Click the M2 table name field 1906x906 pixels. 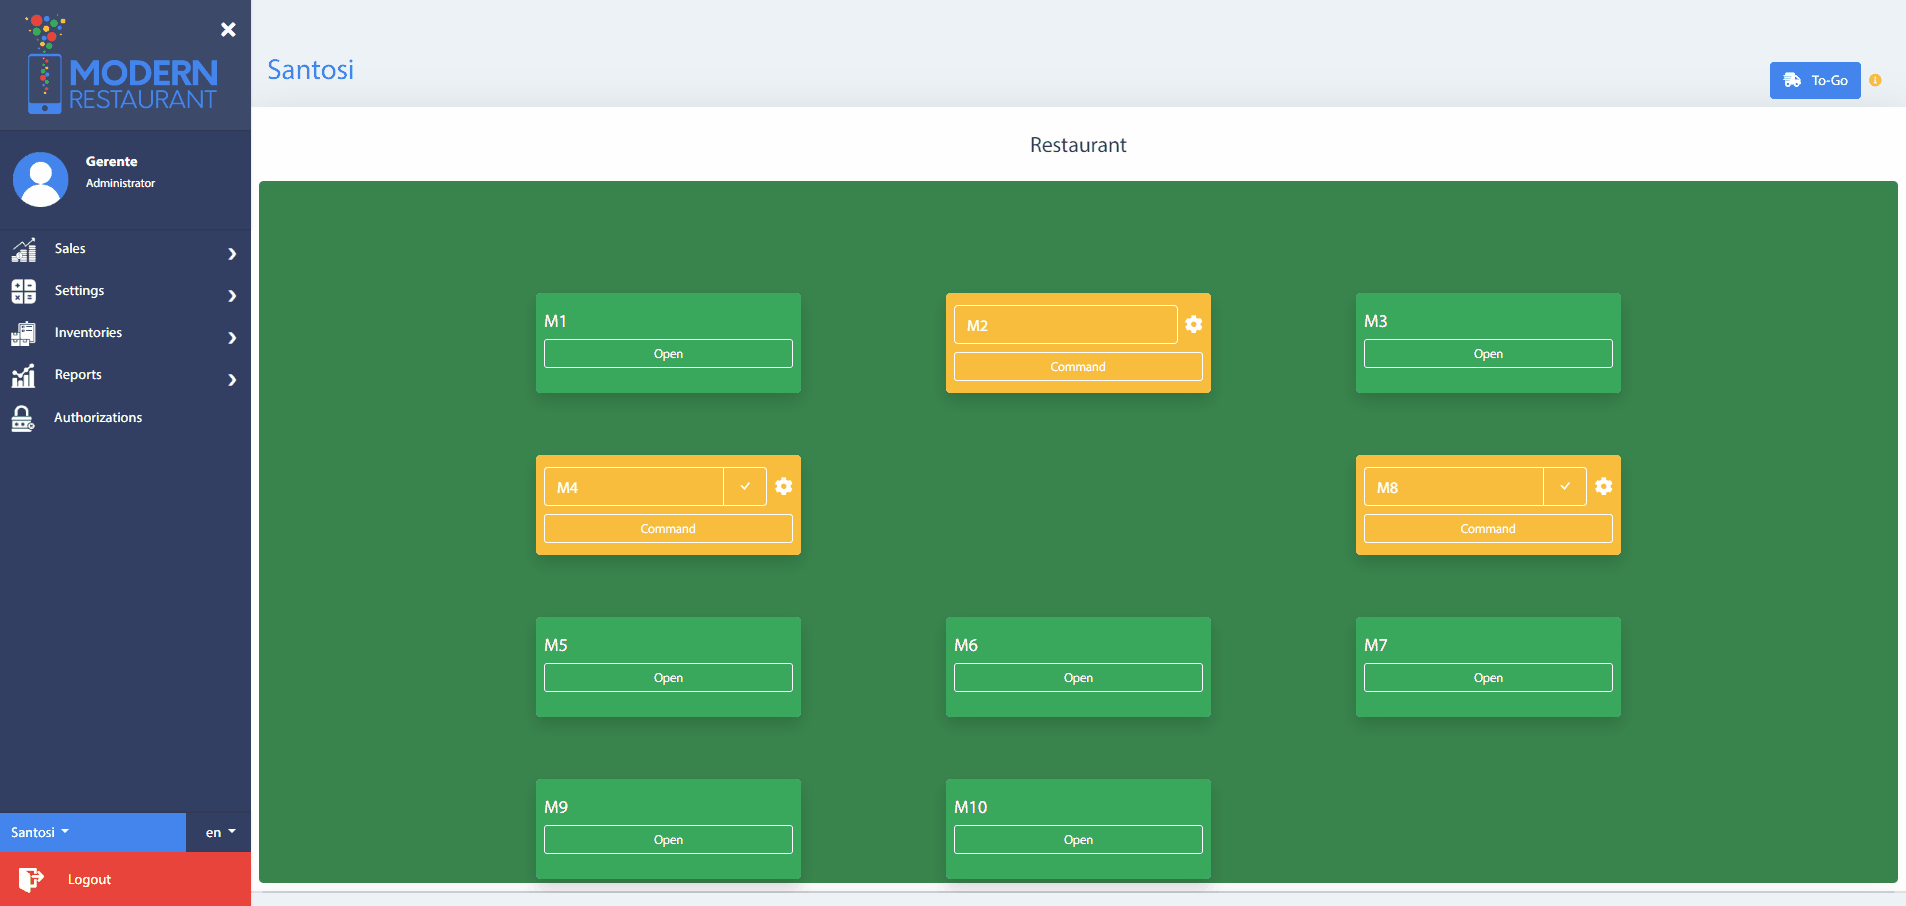(x=1065, y=325)
